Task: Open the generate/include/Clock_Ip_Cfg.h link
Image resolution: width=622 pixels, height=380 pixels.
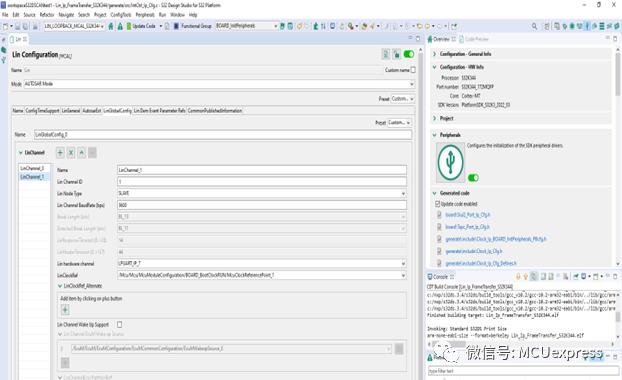Action: coord(474,251)
